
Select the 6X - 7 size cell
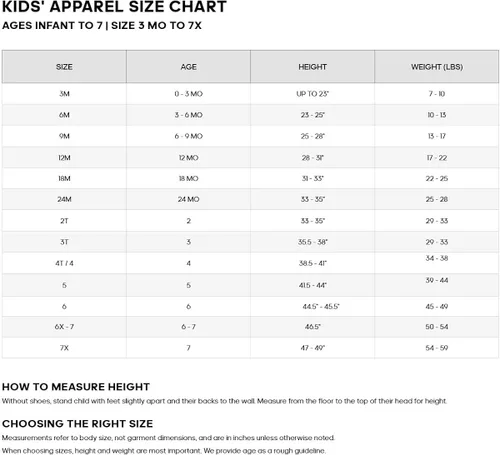click(64, 327)
